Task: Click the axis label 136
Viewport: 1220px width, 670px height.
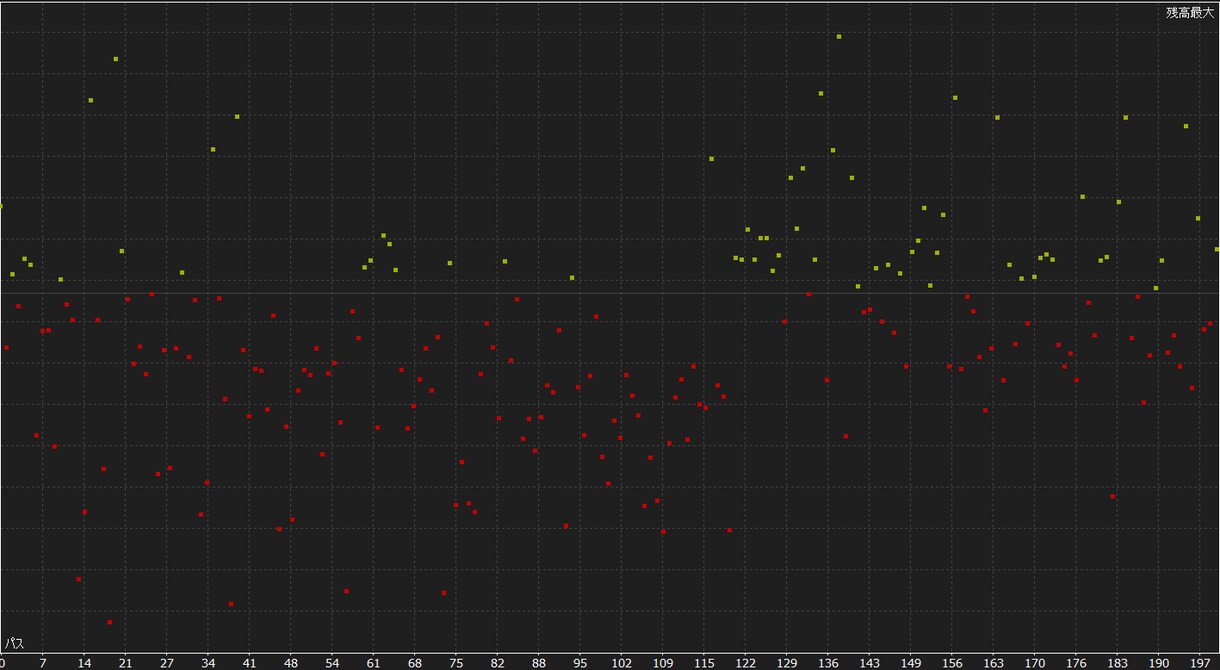Action: coord(829,662)
